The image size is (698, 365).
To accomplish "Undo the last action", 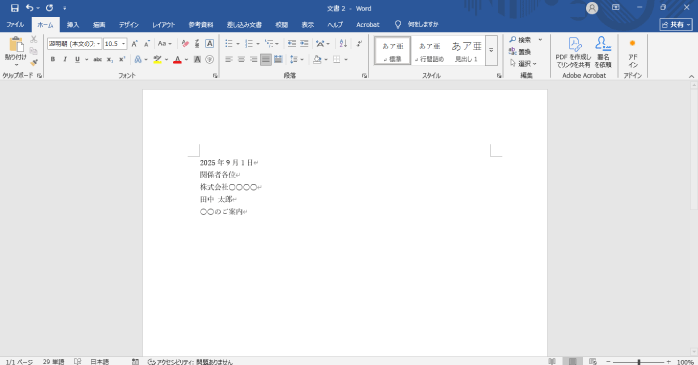I will (x=29, y=8).
